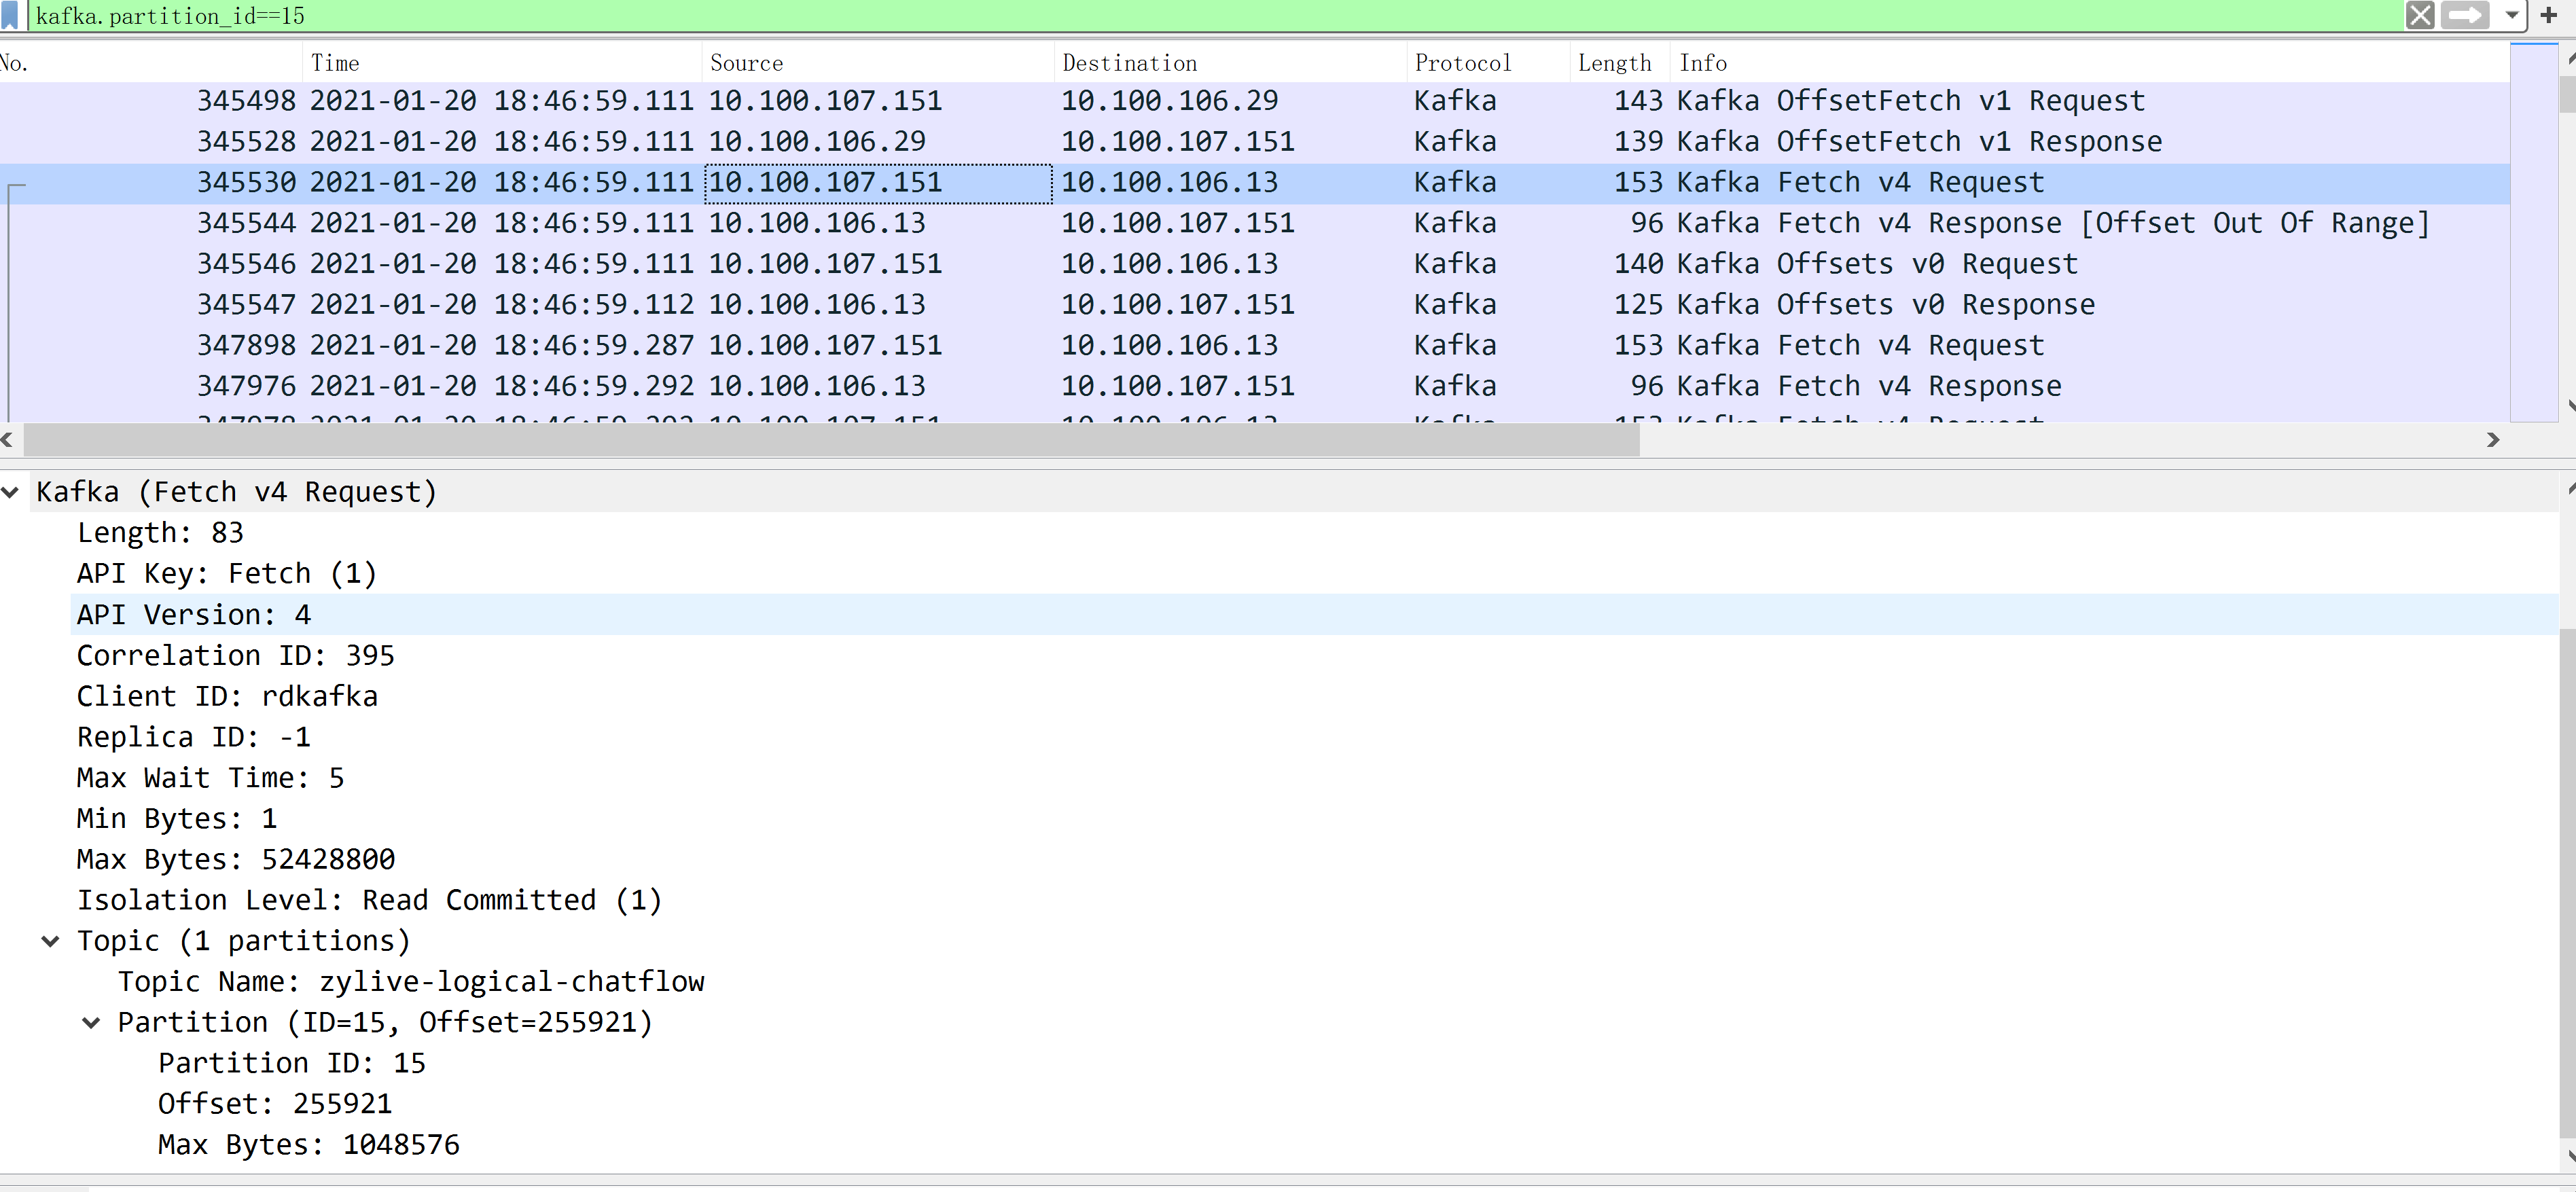The height and width of the screenshot is (1192, 2576).
Task: Collapse the Kafka Fetch v4 Request tree
Action: pos(11,492)
